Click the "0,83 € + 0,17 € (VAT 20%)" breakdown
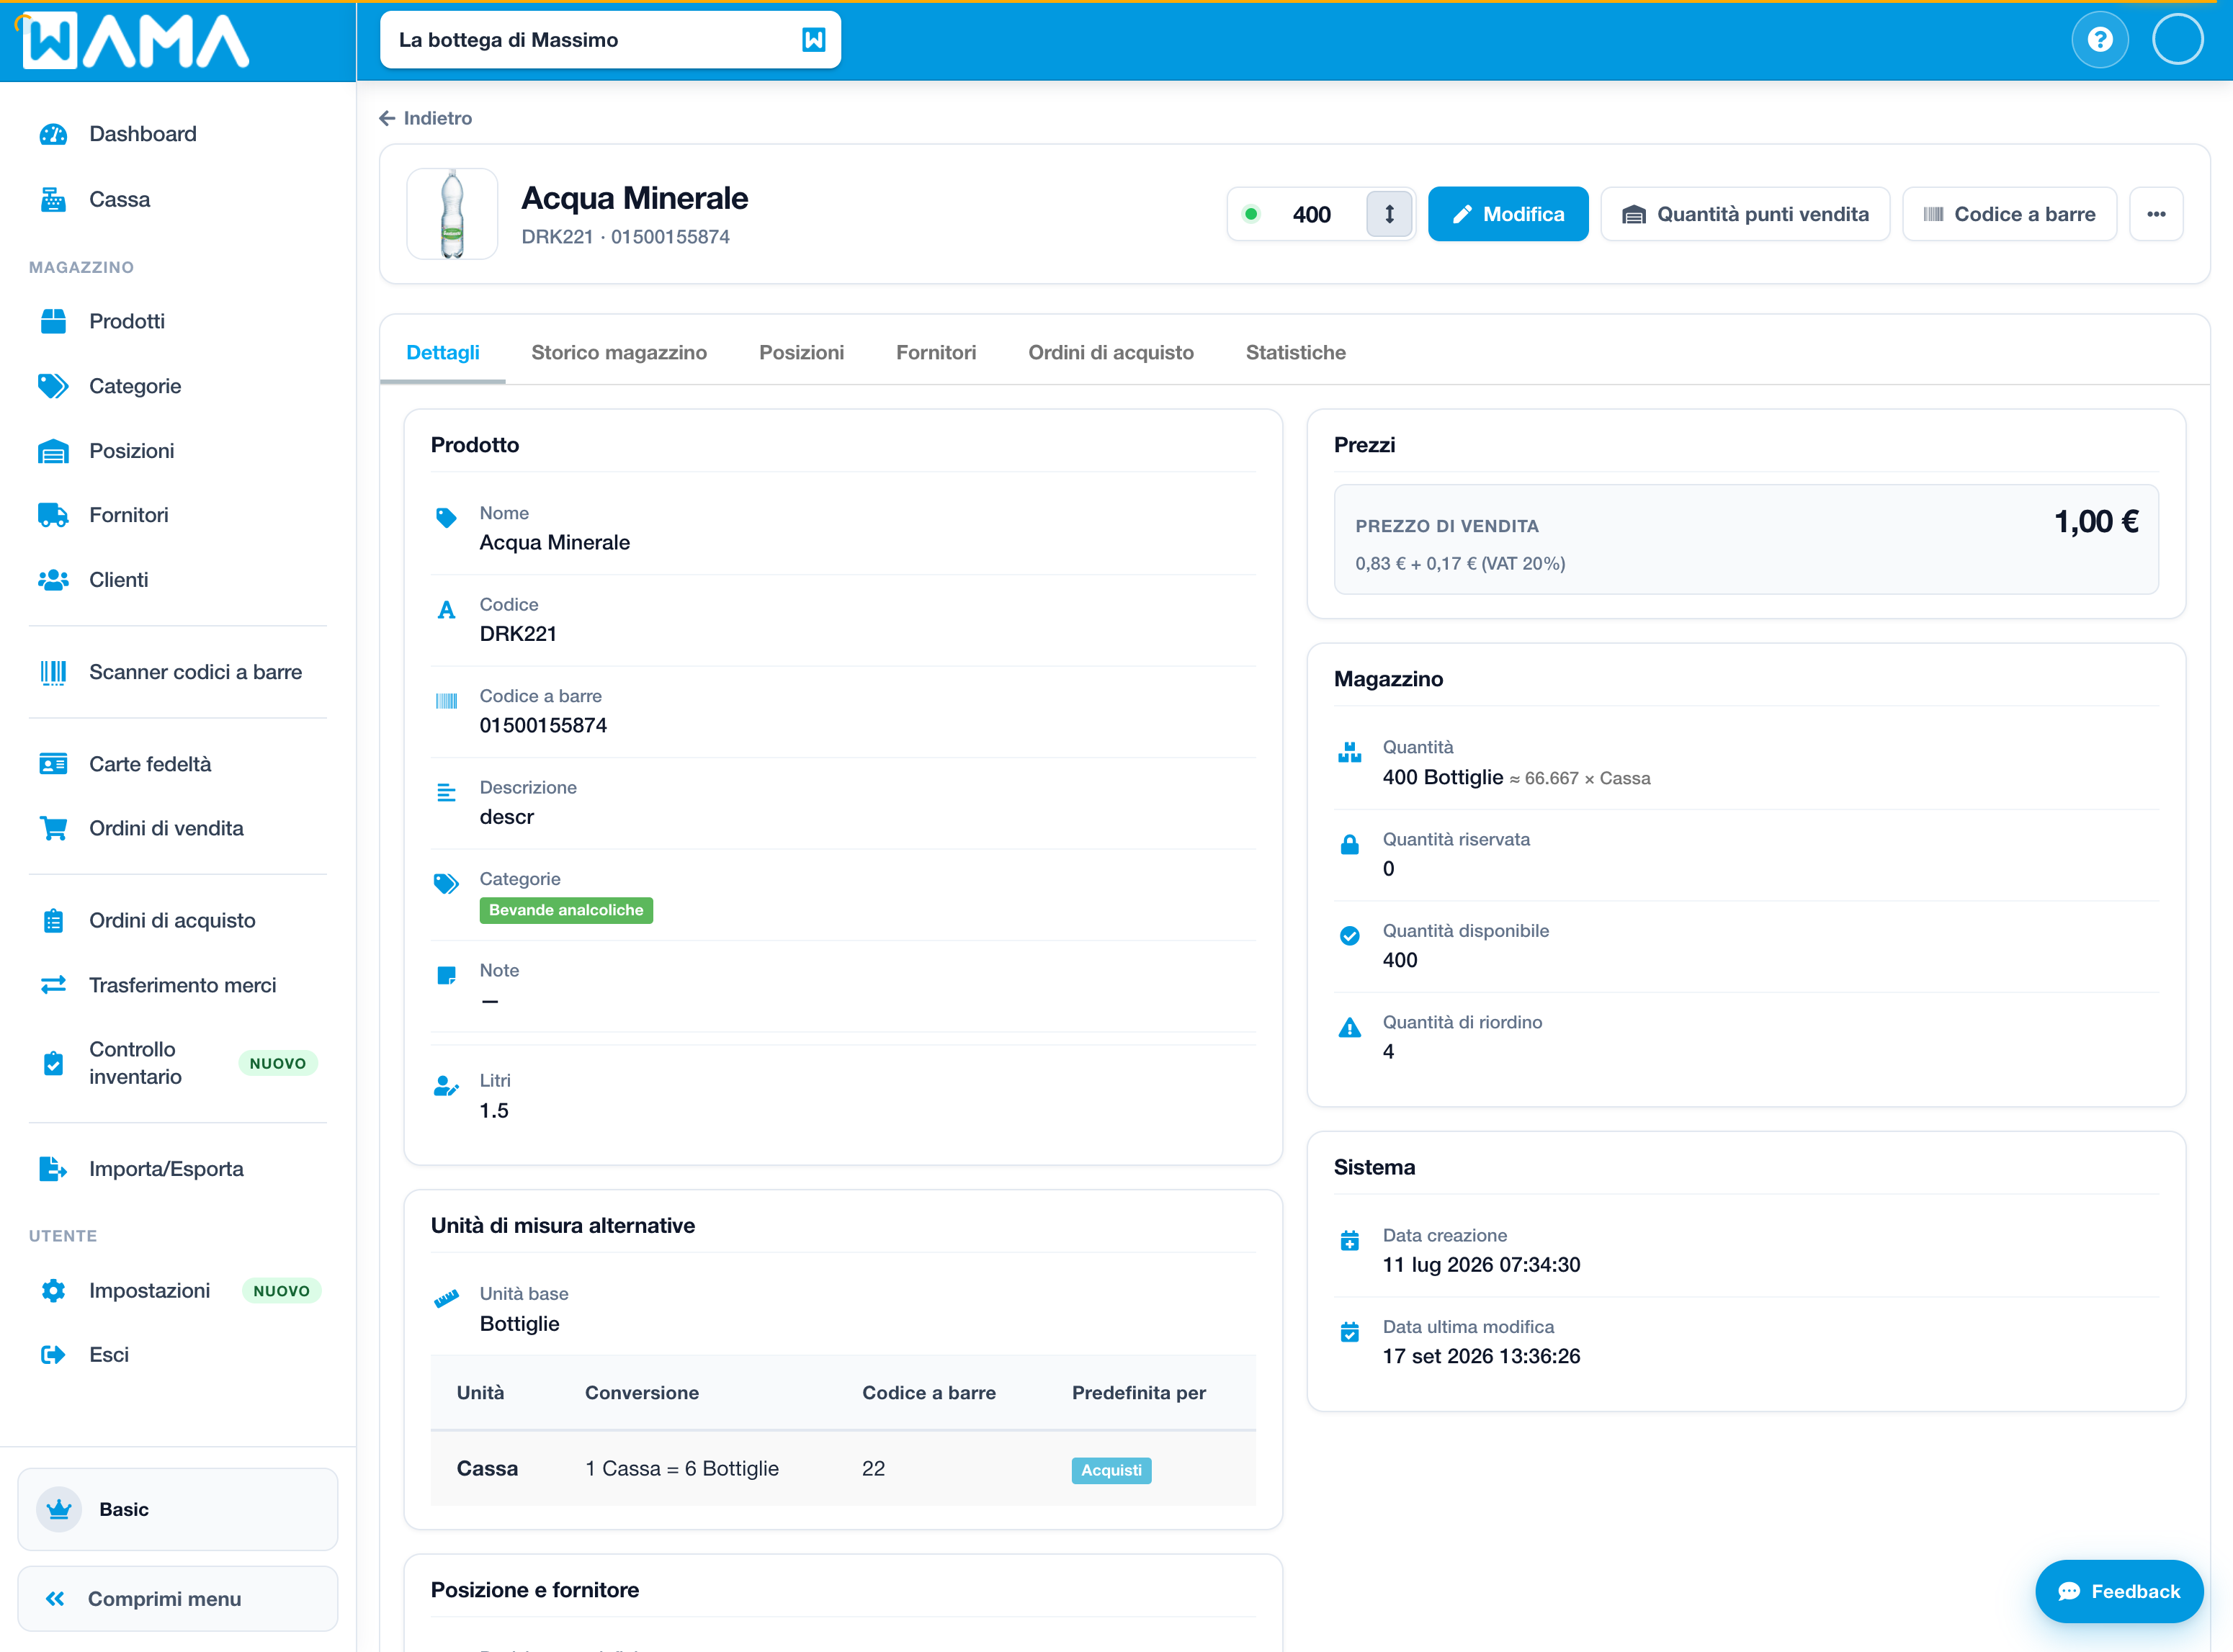This screenshot has height=1652, width=2233. [x=1460, y=564]
